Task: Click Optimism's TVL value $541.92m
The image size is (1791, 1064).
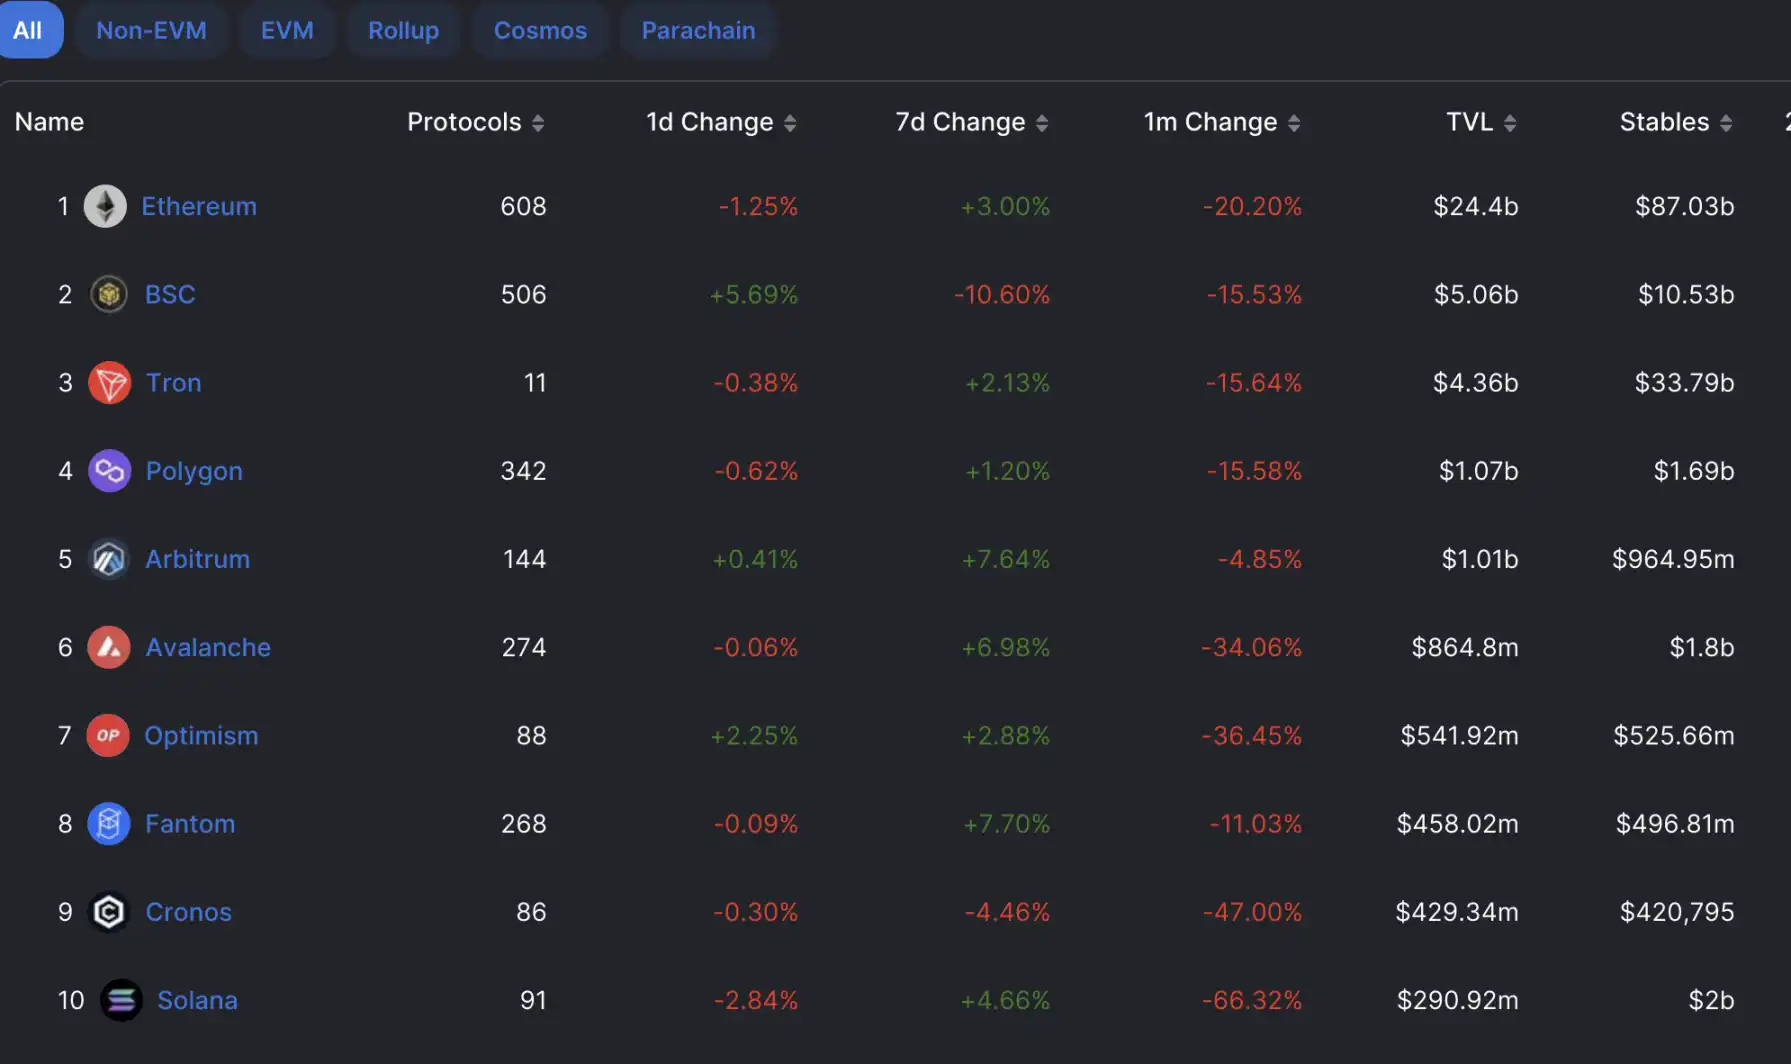Action: coord(1459,735)
